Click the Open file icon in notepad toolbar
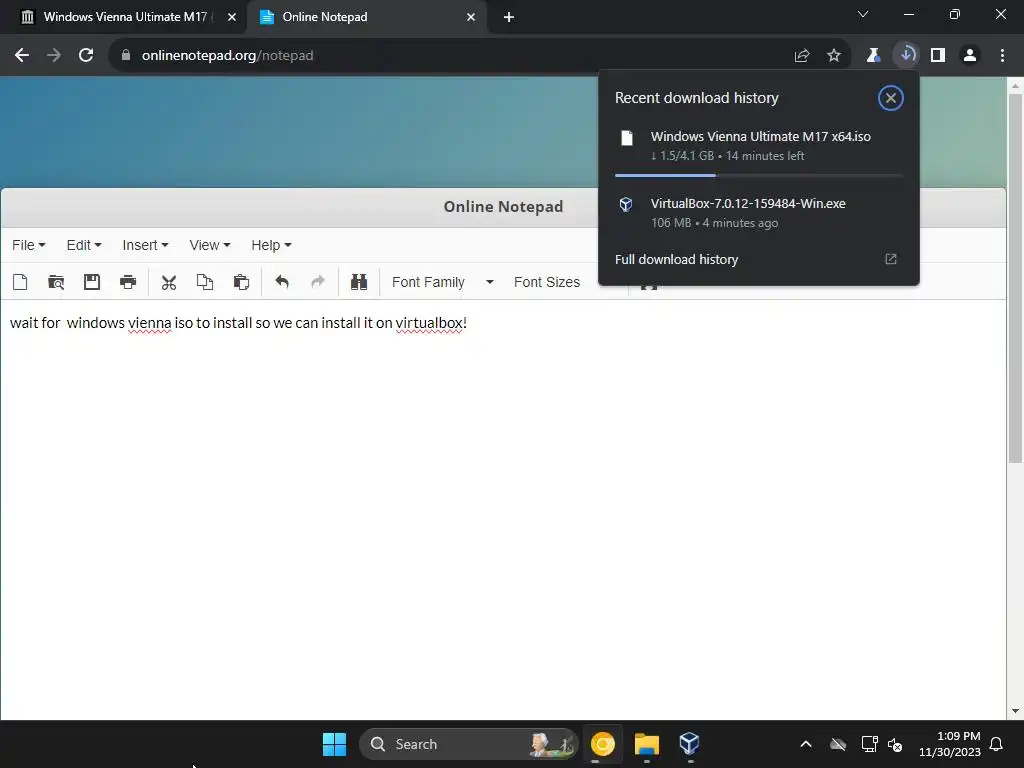 pos(56,282)
